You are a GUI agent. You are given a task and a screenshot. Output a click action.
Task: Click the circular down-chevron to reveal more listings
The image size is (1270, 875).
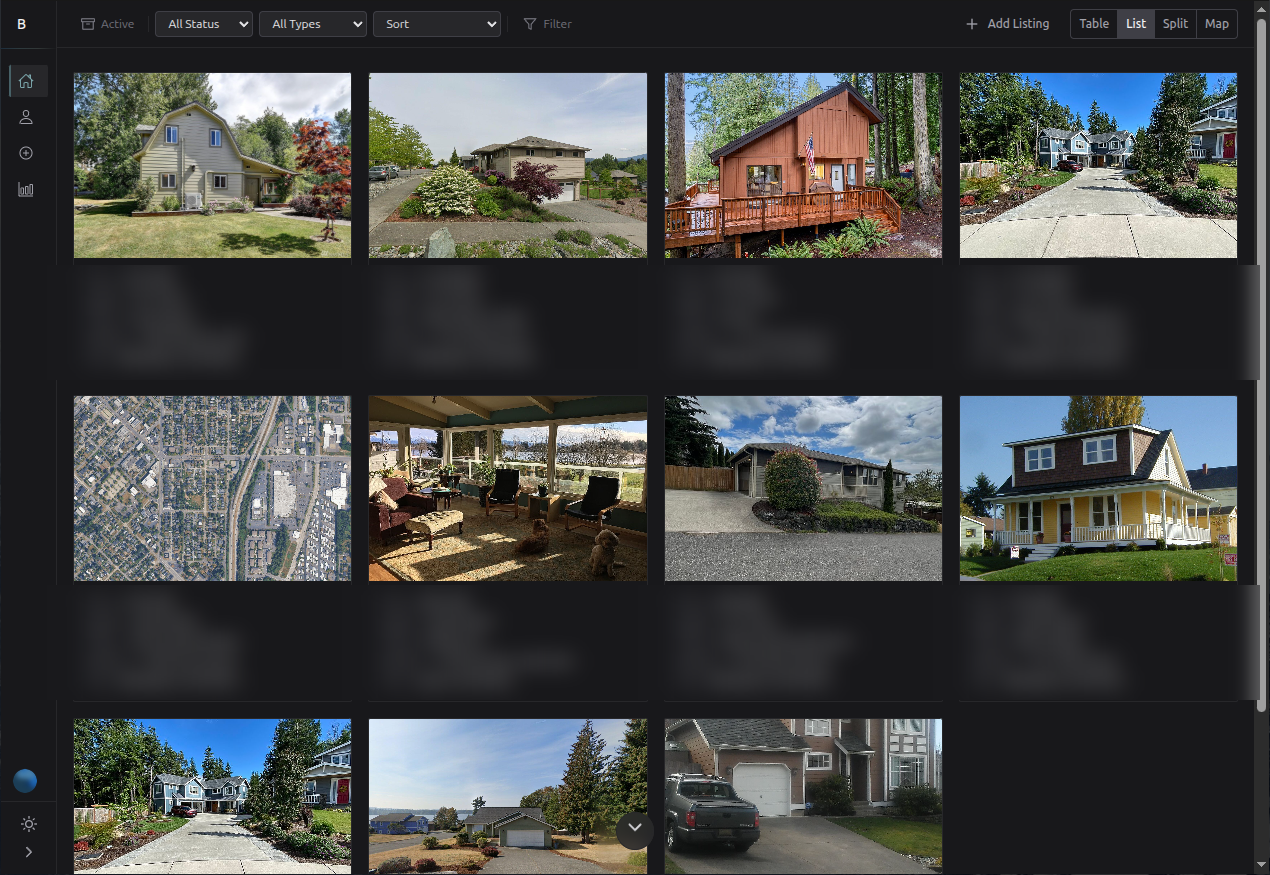(x=634, y=830)
